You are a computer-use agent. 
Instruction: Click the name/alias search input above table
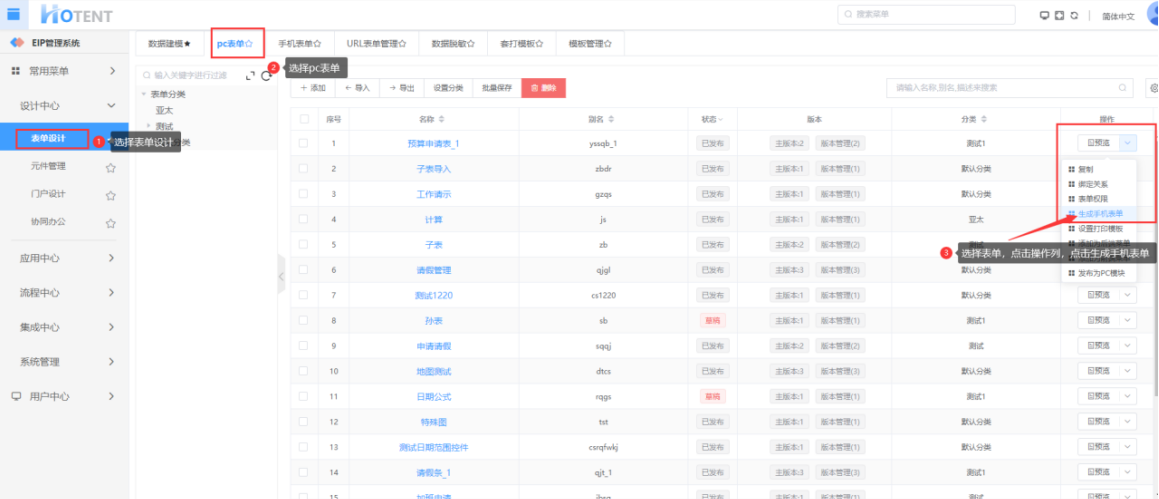tap(1010, 88)
